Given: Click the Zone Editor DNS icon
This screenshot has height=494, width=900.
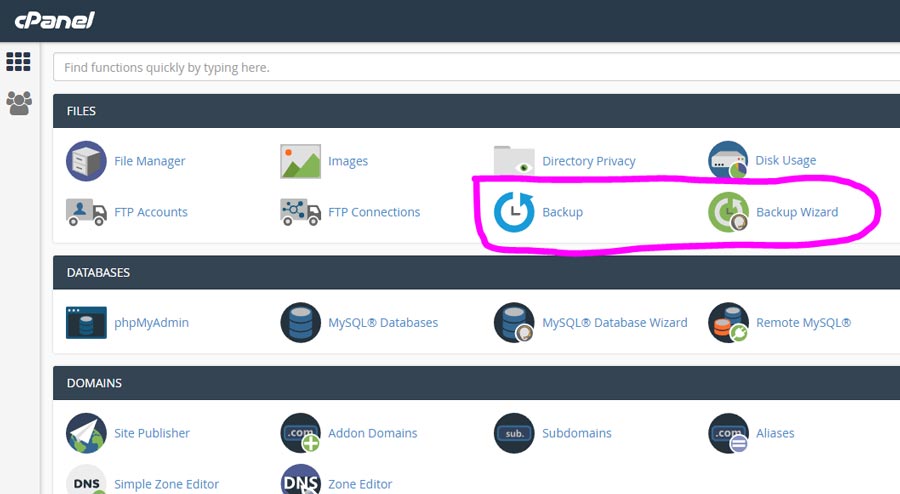Looking at the screenshot, I should [300, 480].
